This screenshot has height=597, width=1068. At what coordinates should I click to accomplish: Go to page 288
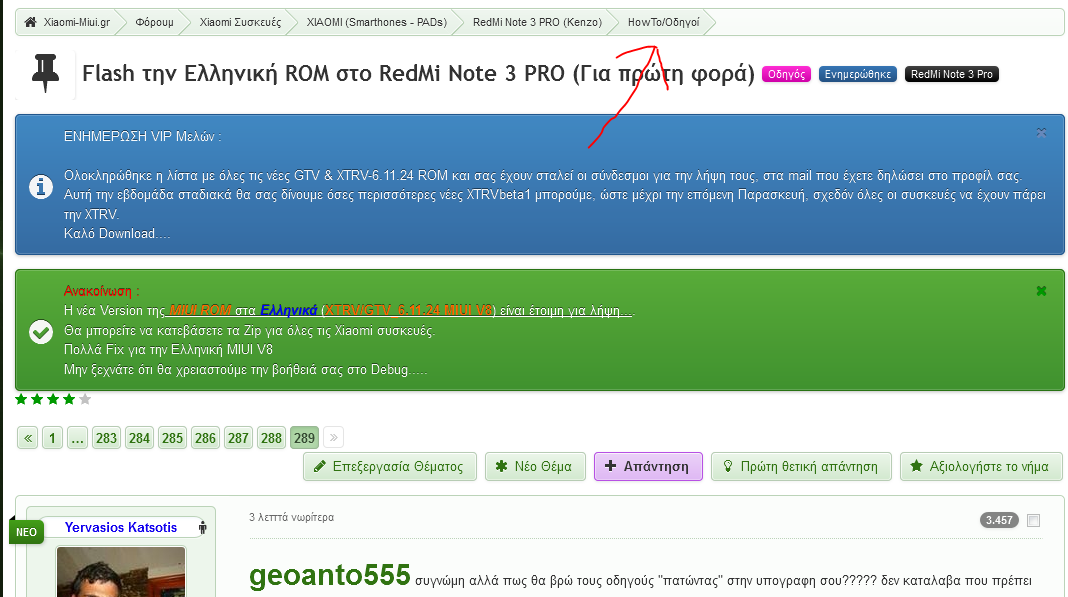pyautogui.click(x=271, y=438)
